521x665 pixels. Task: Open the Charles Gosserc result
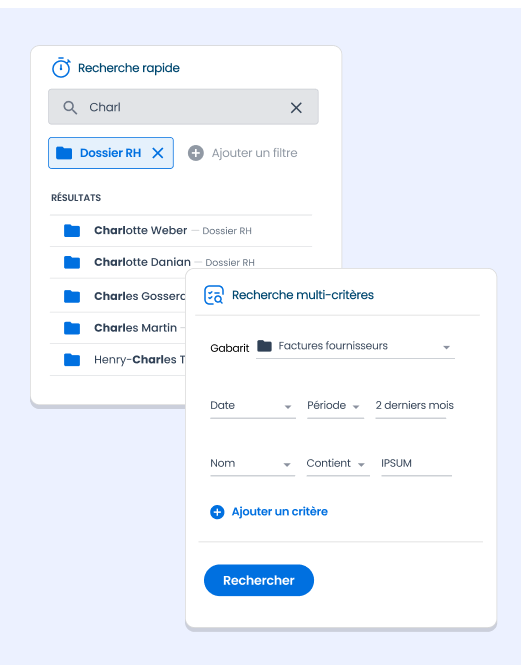point(118,296)
